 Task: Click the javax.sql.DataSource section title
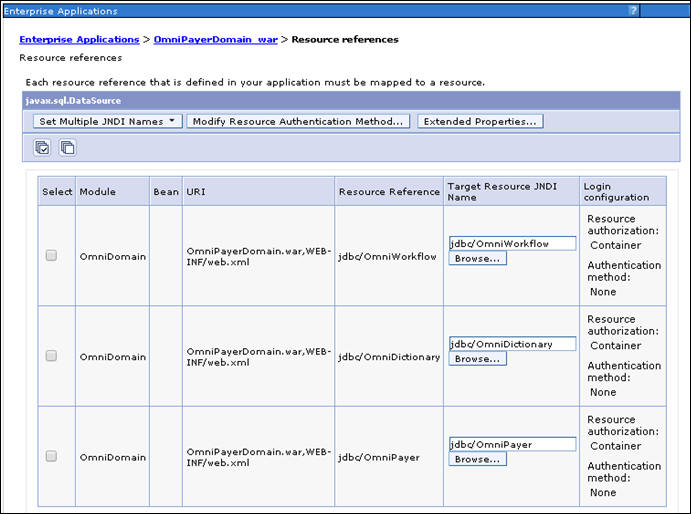(73, 101)
